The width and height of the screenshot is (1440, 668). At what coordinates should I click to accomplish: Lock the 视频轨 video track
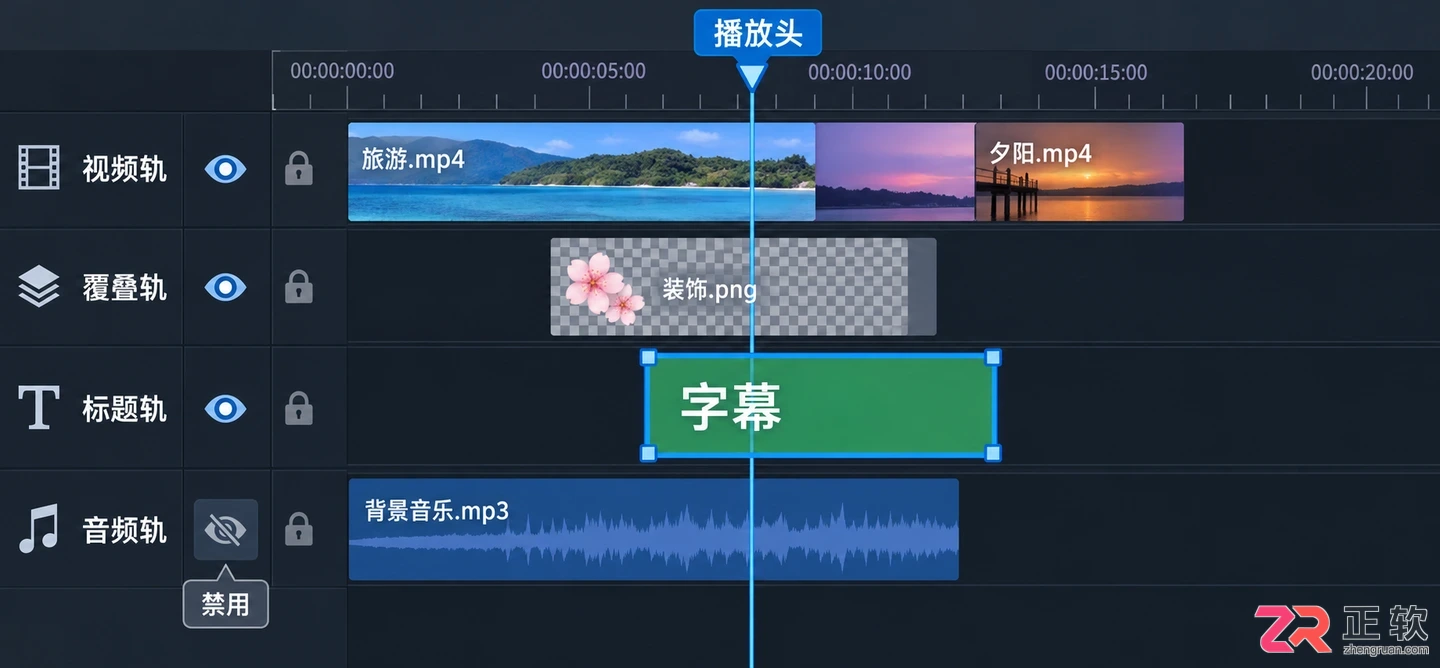[299, 168]
